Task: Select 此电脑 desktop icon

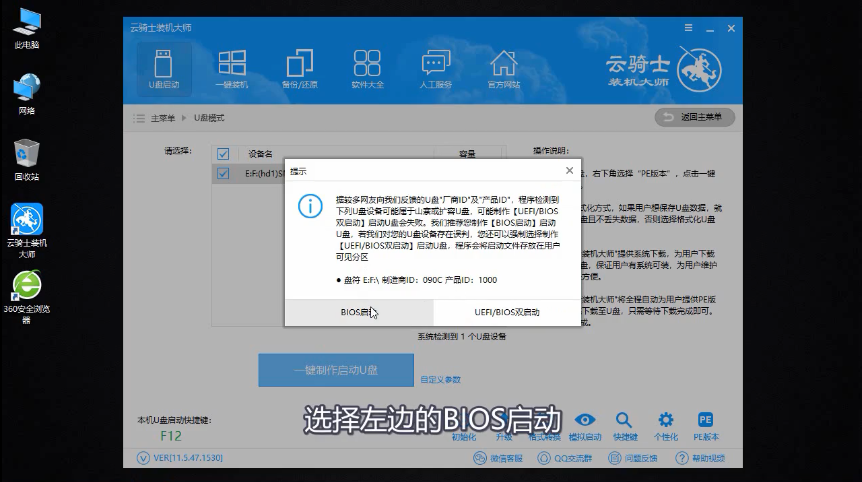Action: pyautogui.click(x=26, y=29)
